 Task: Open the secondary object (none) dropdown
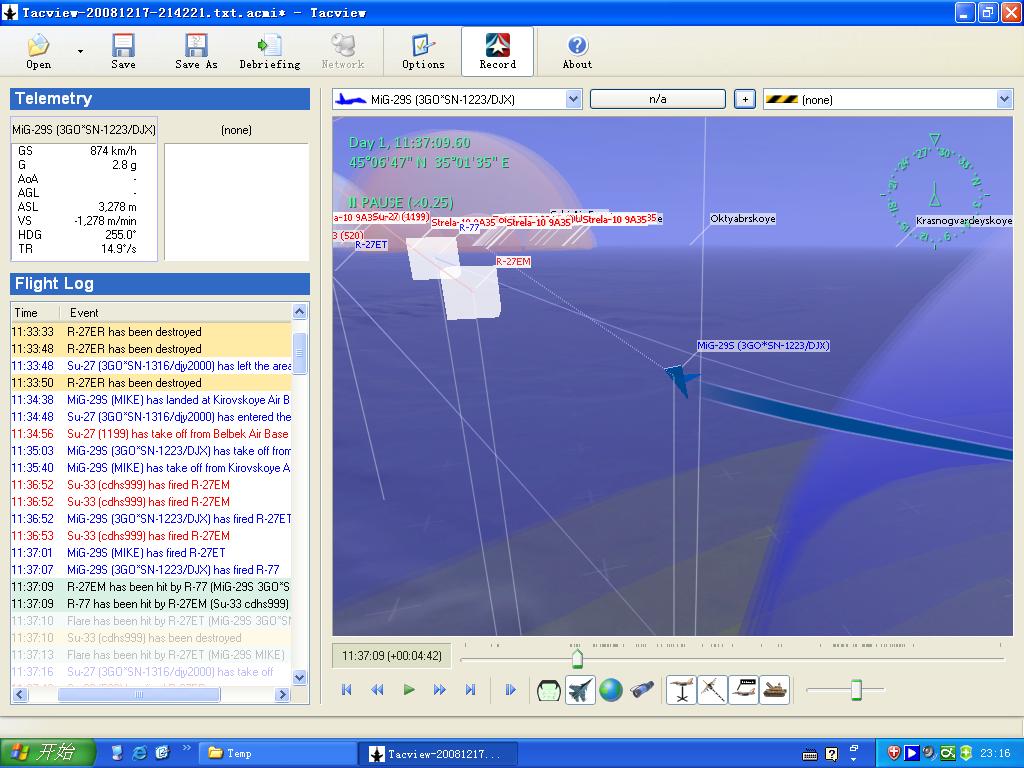[1004, 99]
